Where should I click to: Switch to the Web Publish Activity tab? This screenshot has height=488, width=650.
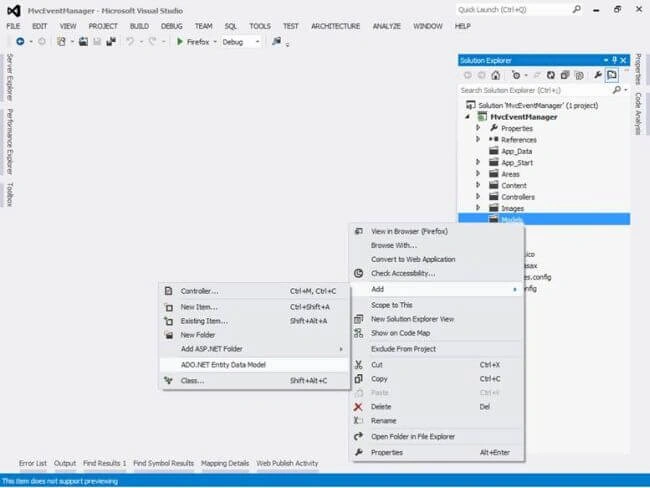(287, 464)
